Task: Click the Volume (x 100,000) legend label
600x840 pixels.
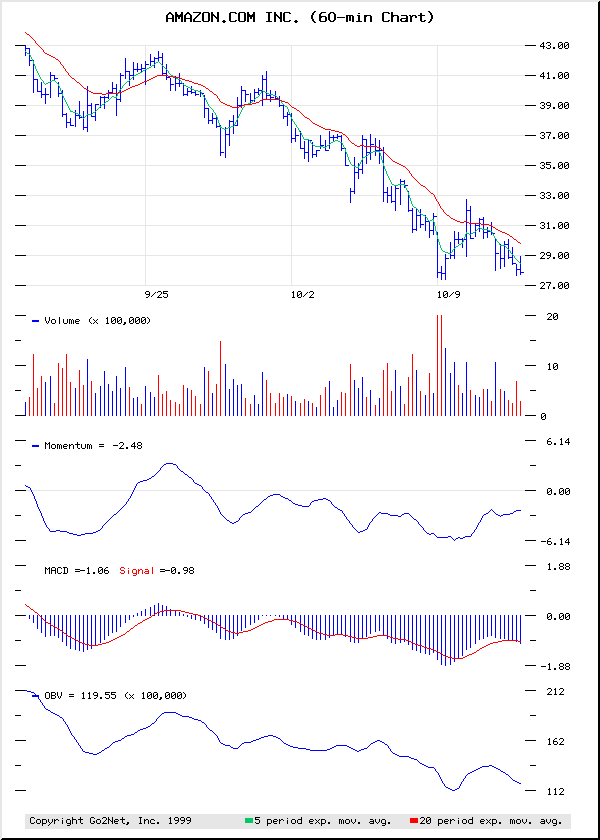Action: pyautogui.click(x=98, y=321)
